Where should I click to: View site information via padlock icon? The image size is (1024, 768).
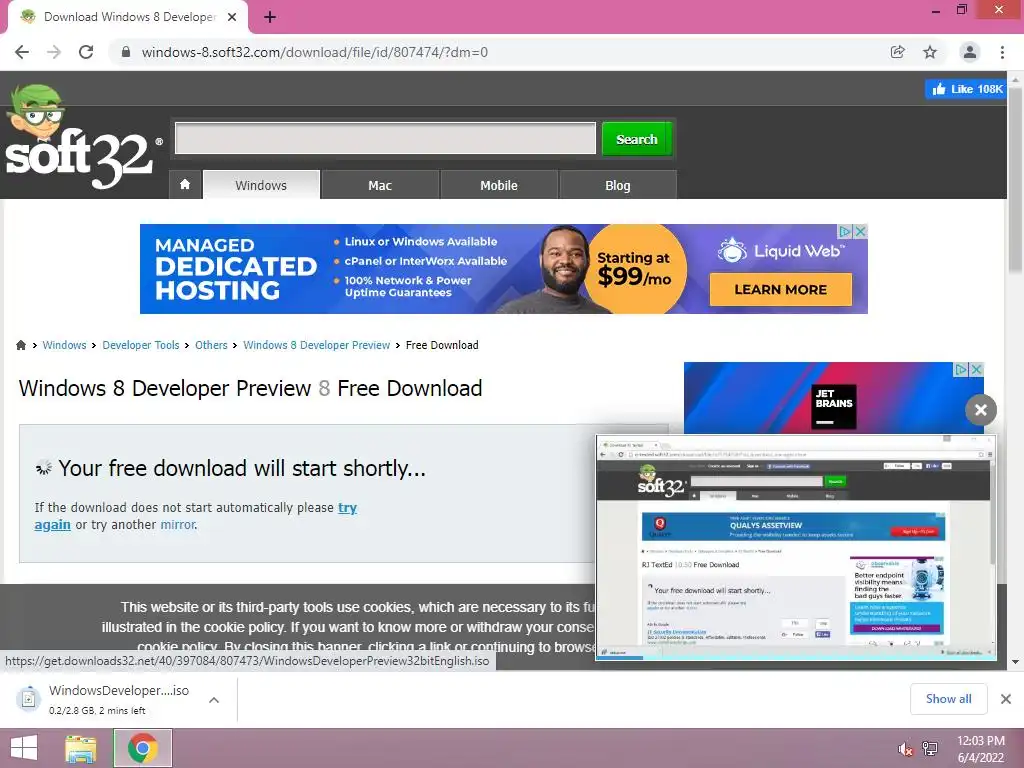(126, 52)
